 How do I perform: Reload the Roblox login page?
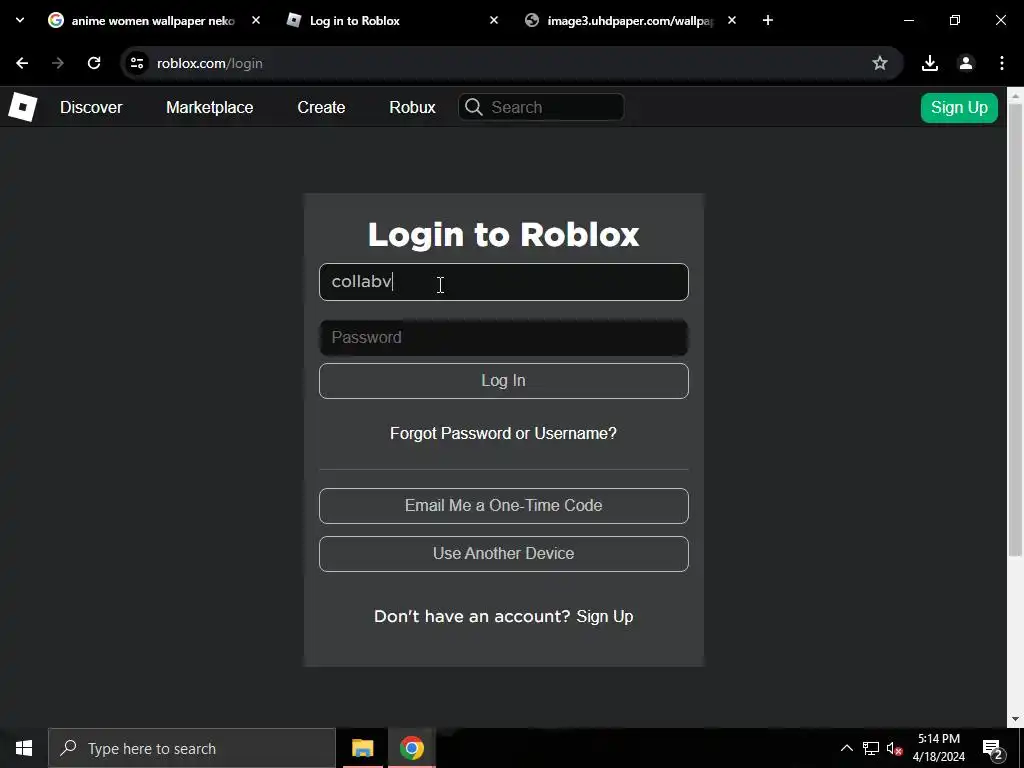coord(94,63)
